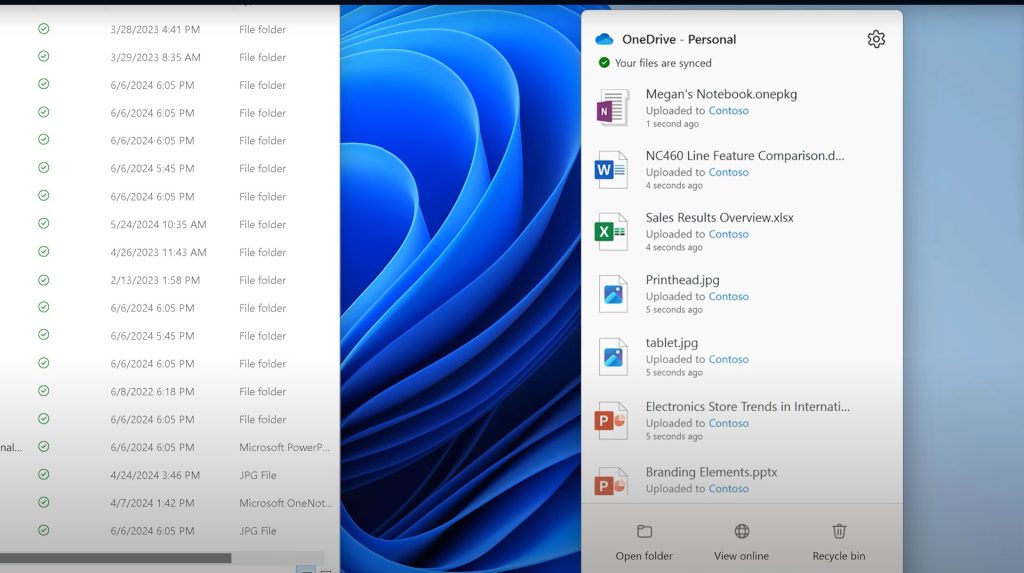
Task: Click View online globe button
Action: (x=741, y=541)
